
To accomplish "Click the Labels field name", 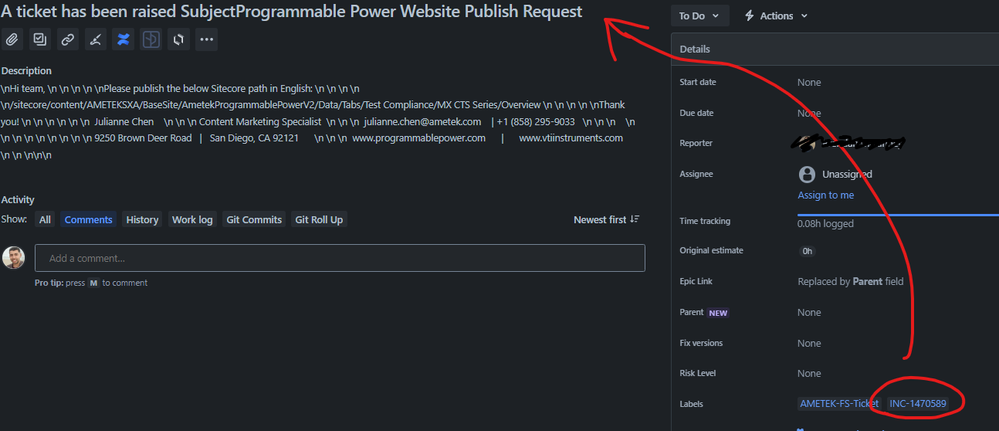I will (691, 404).
